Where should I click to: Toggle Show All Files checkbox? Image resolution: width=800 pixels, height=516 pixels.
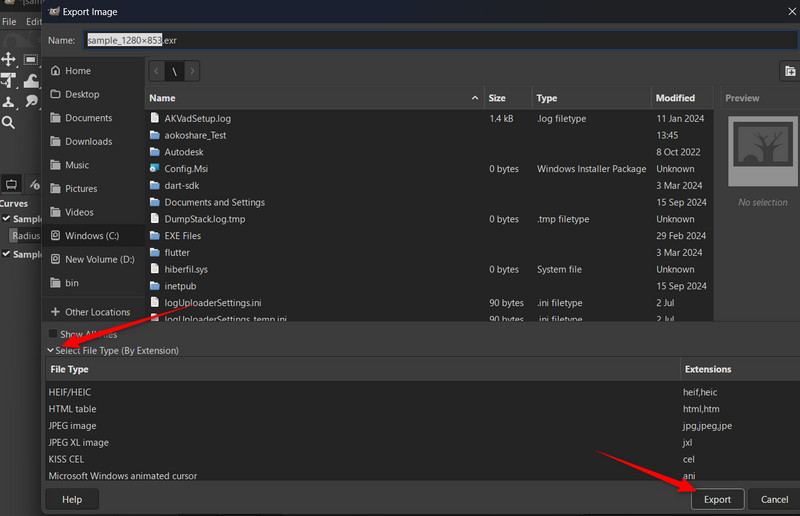(x=53, y=334)
